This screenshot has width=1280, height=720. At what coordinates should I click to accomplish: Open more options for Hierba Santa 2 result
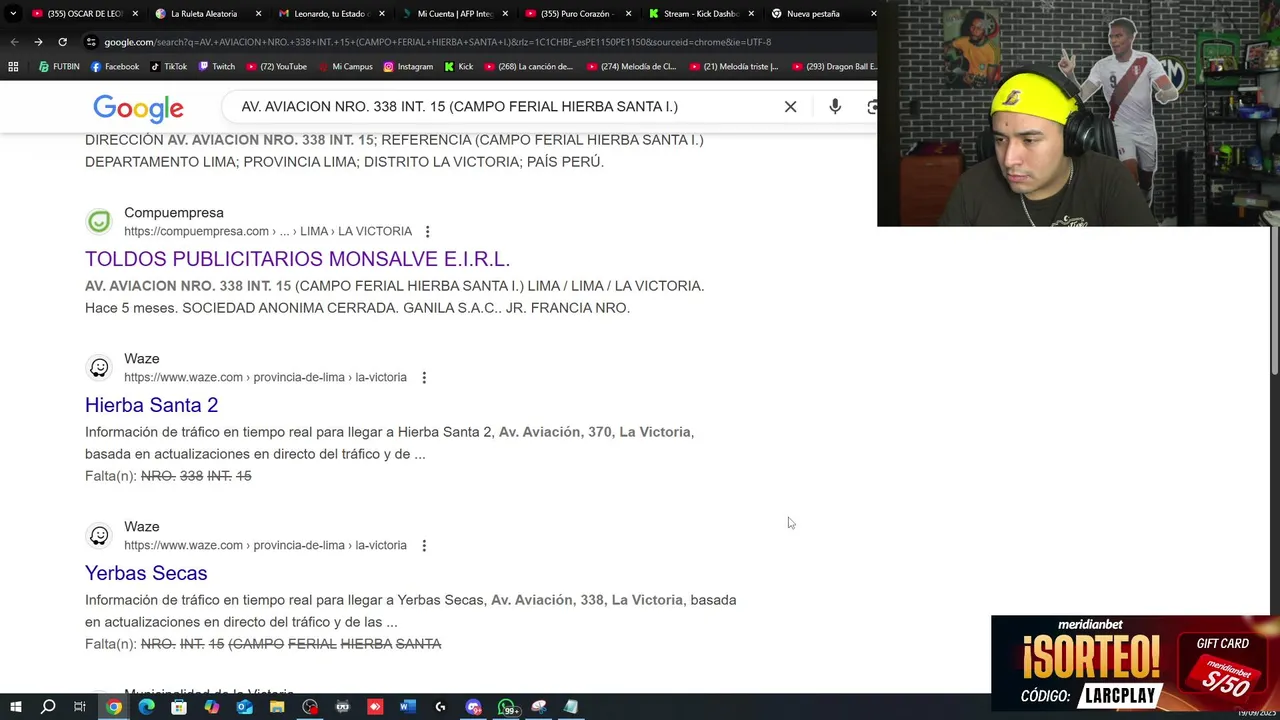point(424,378)
